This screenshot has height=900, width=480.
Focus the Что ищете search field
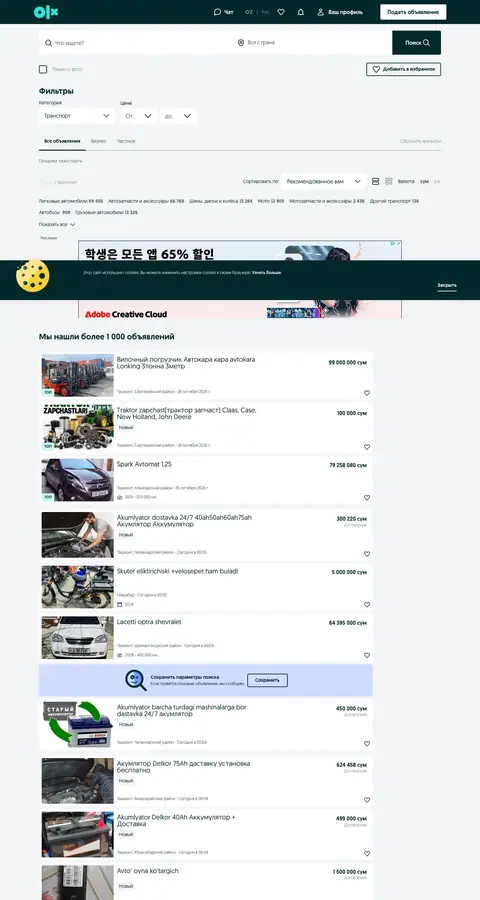137,42
